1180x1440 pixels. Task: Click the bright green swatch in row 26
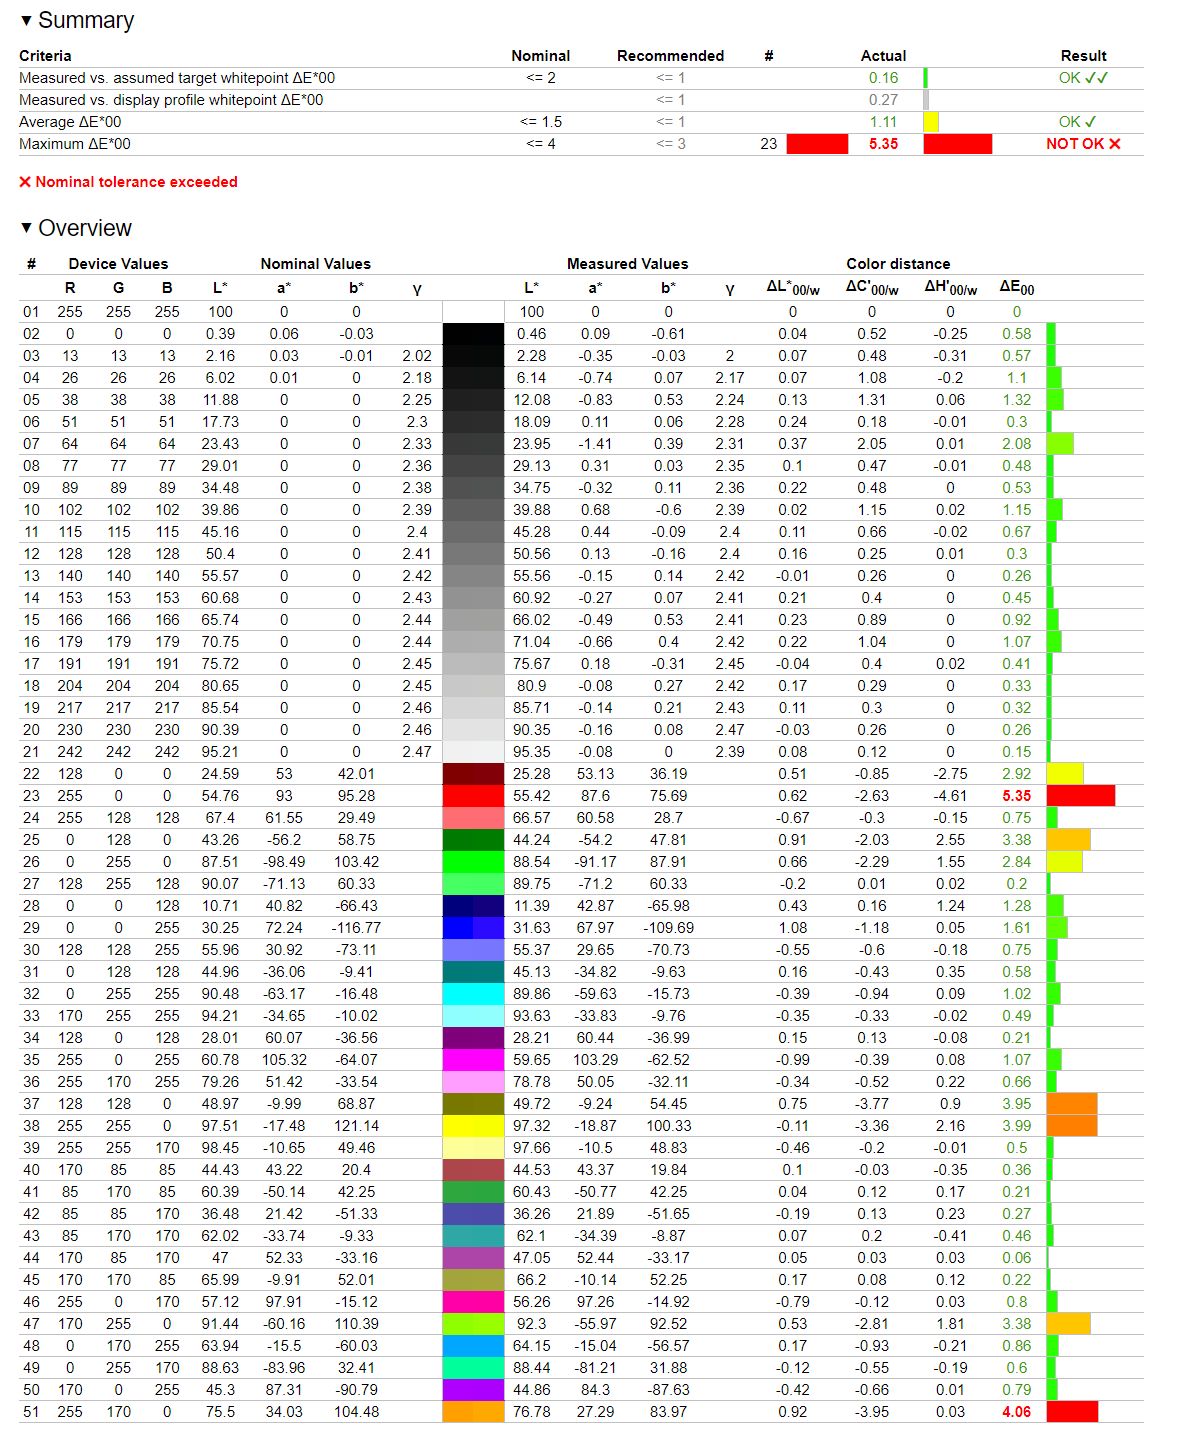(473, 862)
